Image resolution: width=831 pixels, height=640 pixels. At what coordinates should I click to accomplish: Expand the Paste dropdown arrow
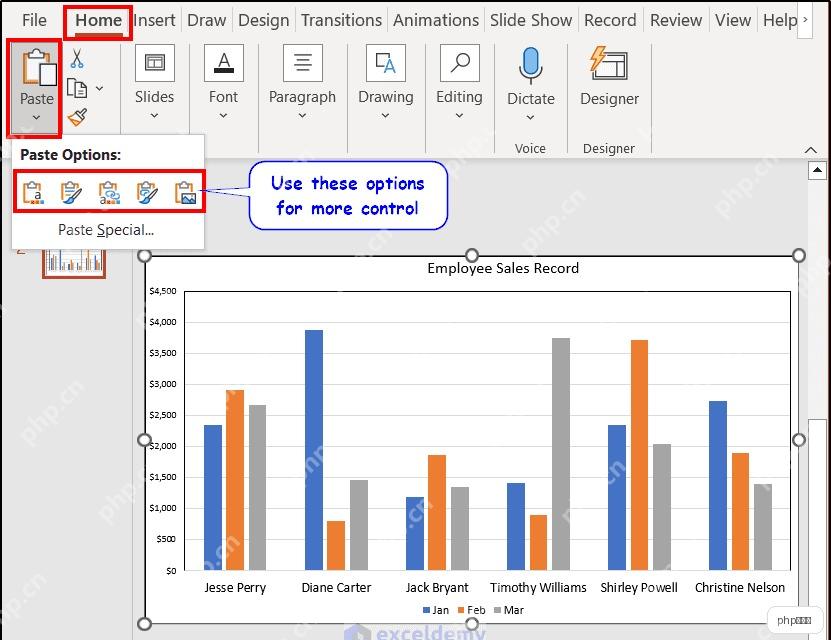click(x=36, y=117)
